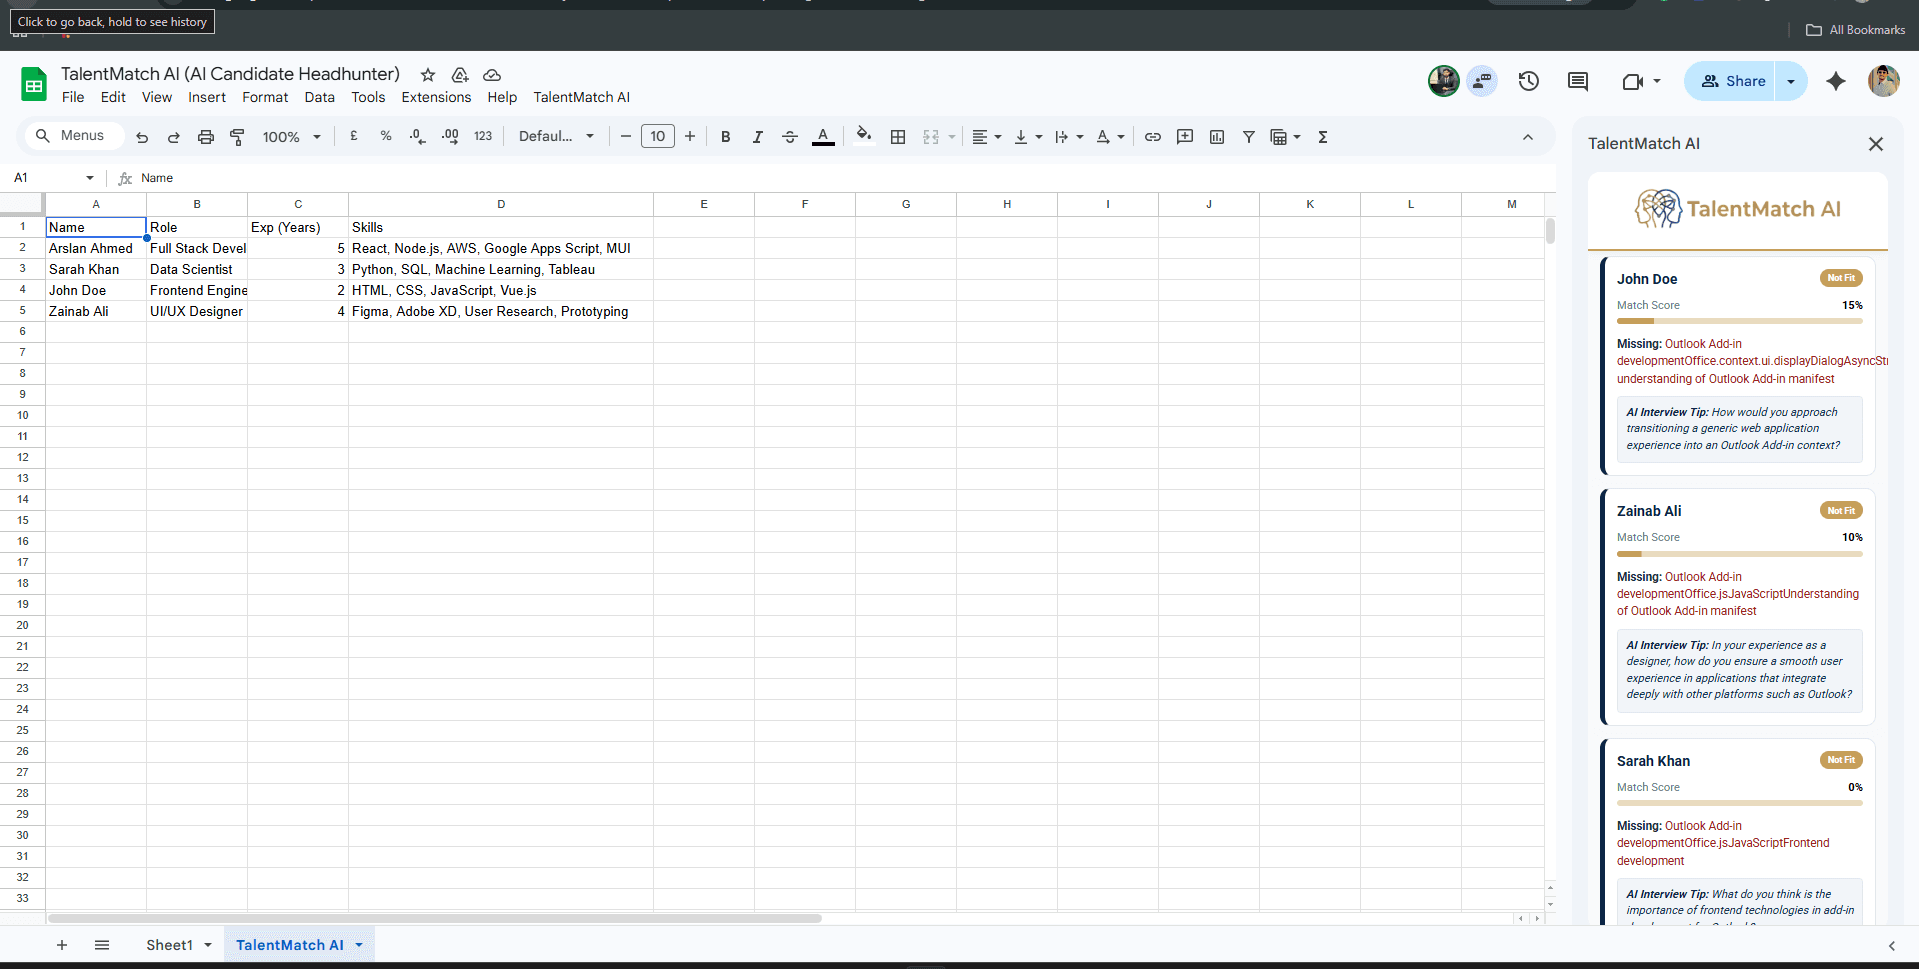1919x969 pixels.
Task: Open the TalentMatch AI menu
Action: [x=582, y=97]
